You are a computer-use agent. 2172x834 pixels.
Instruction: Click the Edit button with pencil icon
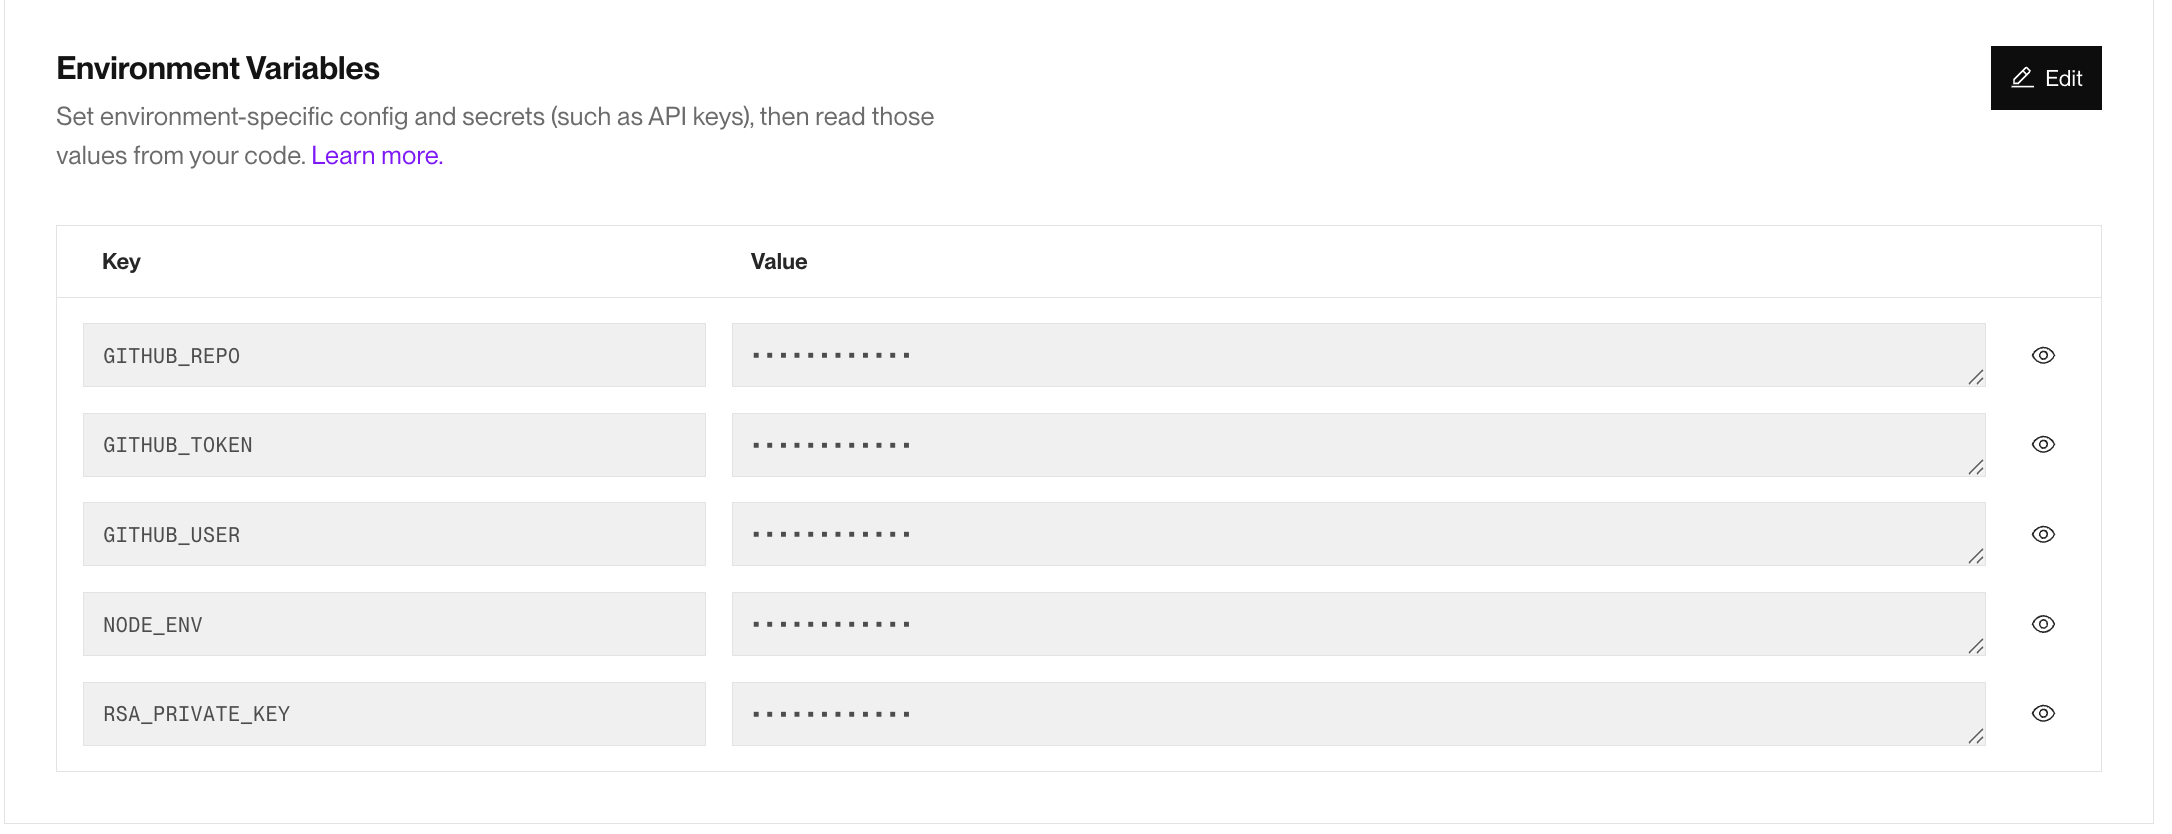coord(2046,78)
